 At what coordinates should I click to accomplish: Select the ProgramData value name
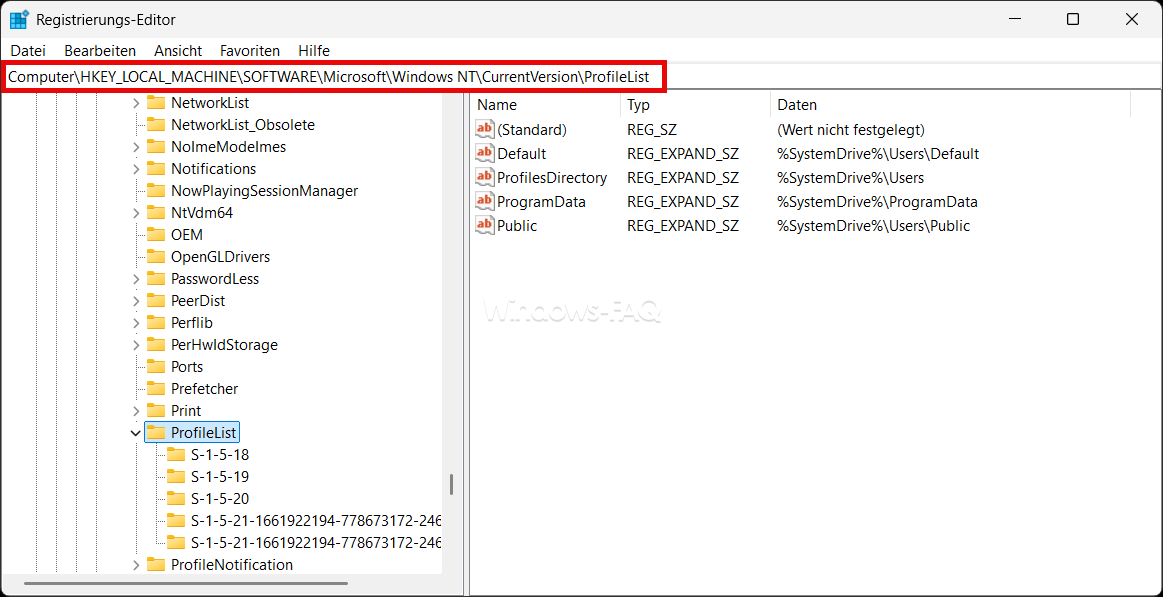541,202
